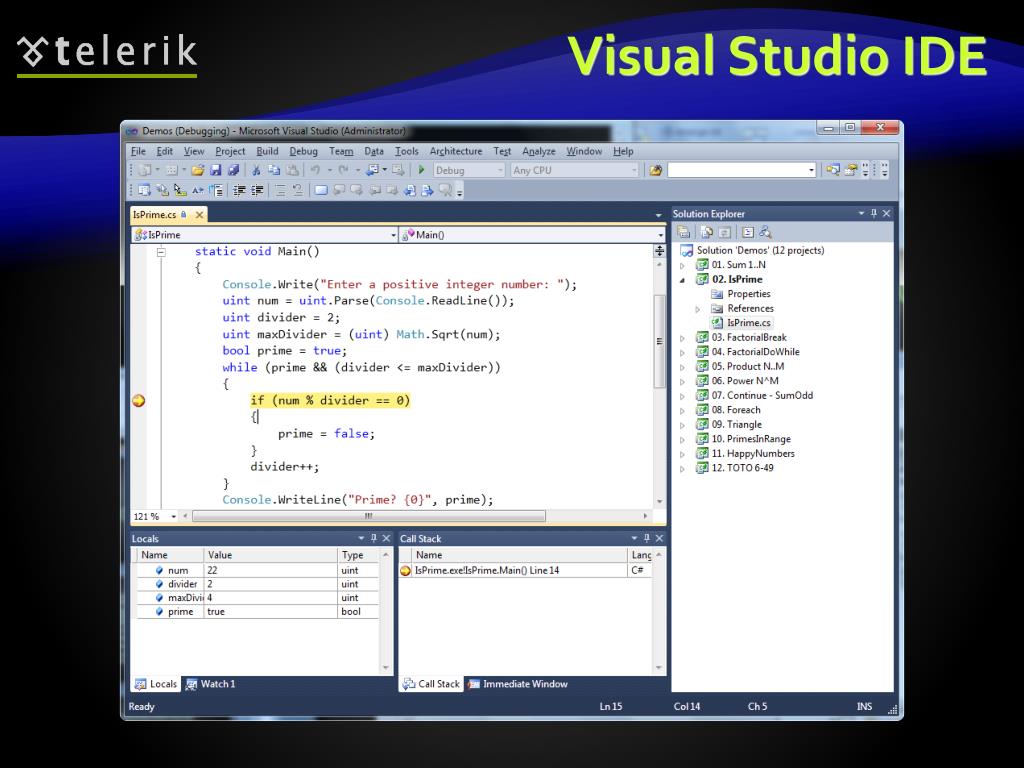Click the breakpoint arrow in the editor margin
Image resolution: width=1024 pixels, height=768 pixels.
pos(138,401)
